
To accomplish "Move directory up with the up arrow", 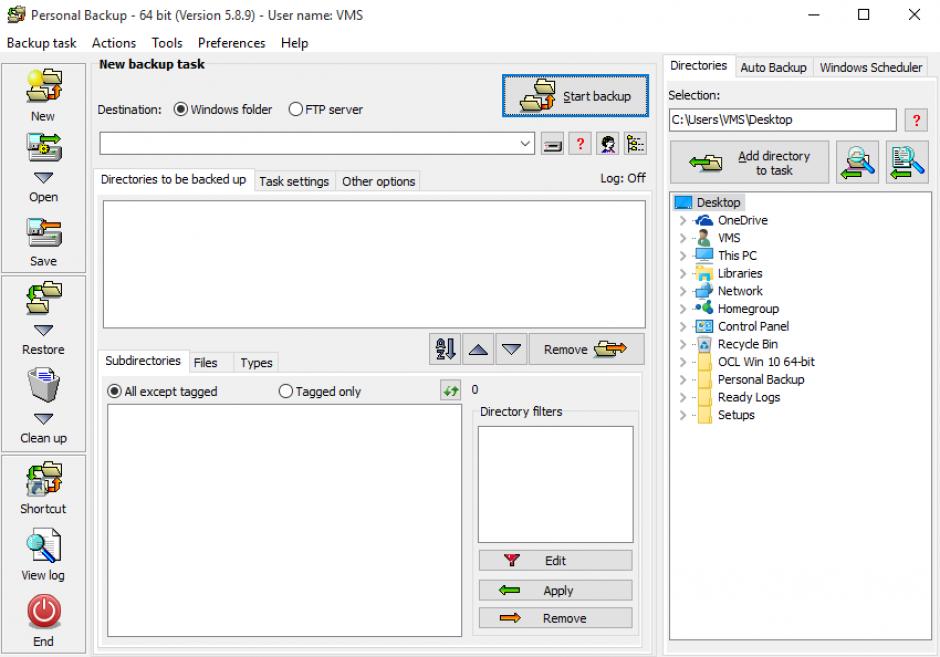I will [478, 349].
